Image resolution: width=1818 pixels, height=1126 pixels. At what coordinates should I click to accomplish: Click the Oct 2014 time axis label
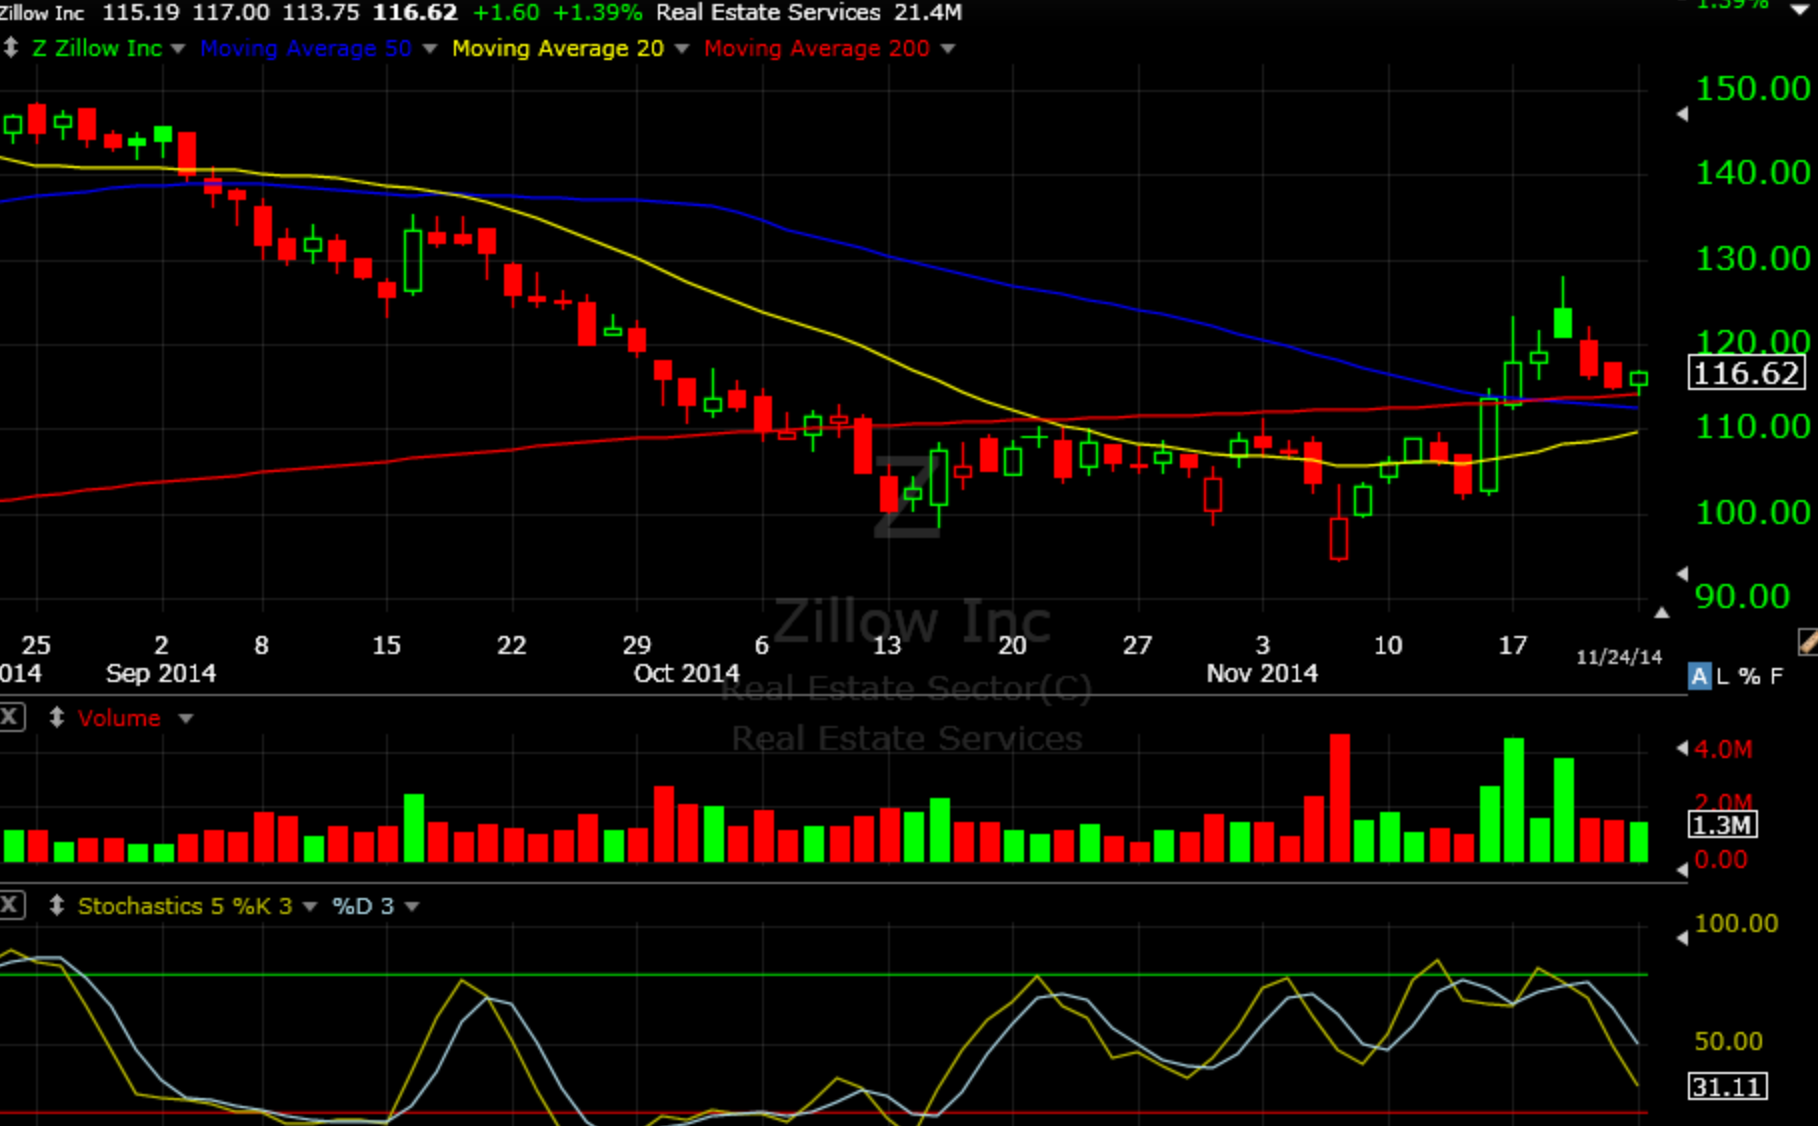tap(686, 673)
